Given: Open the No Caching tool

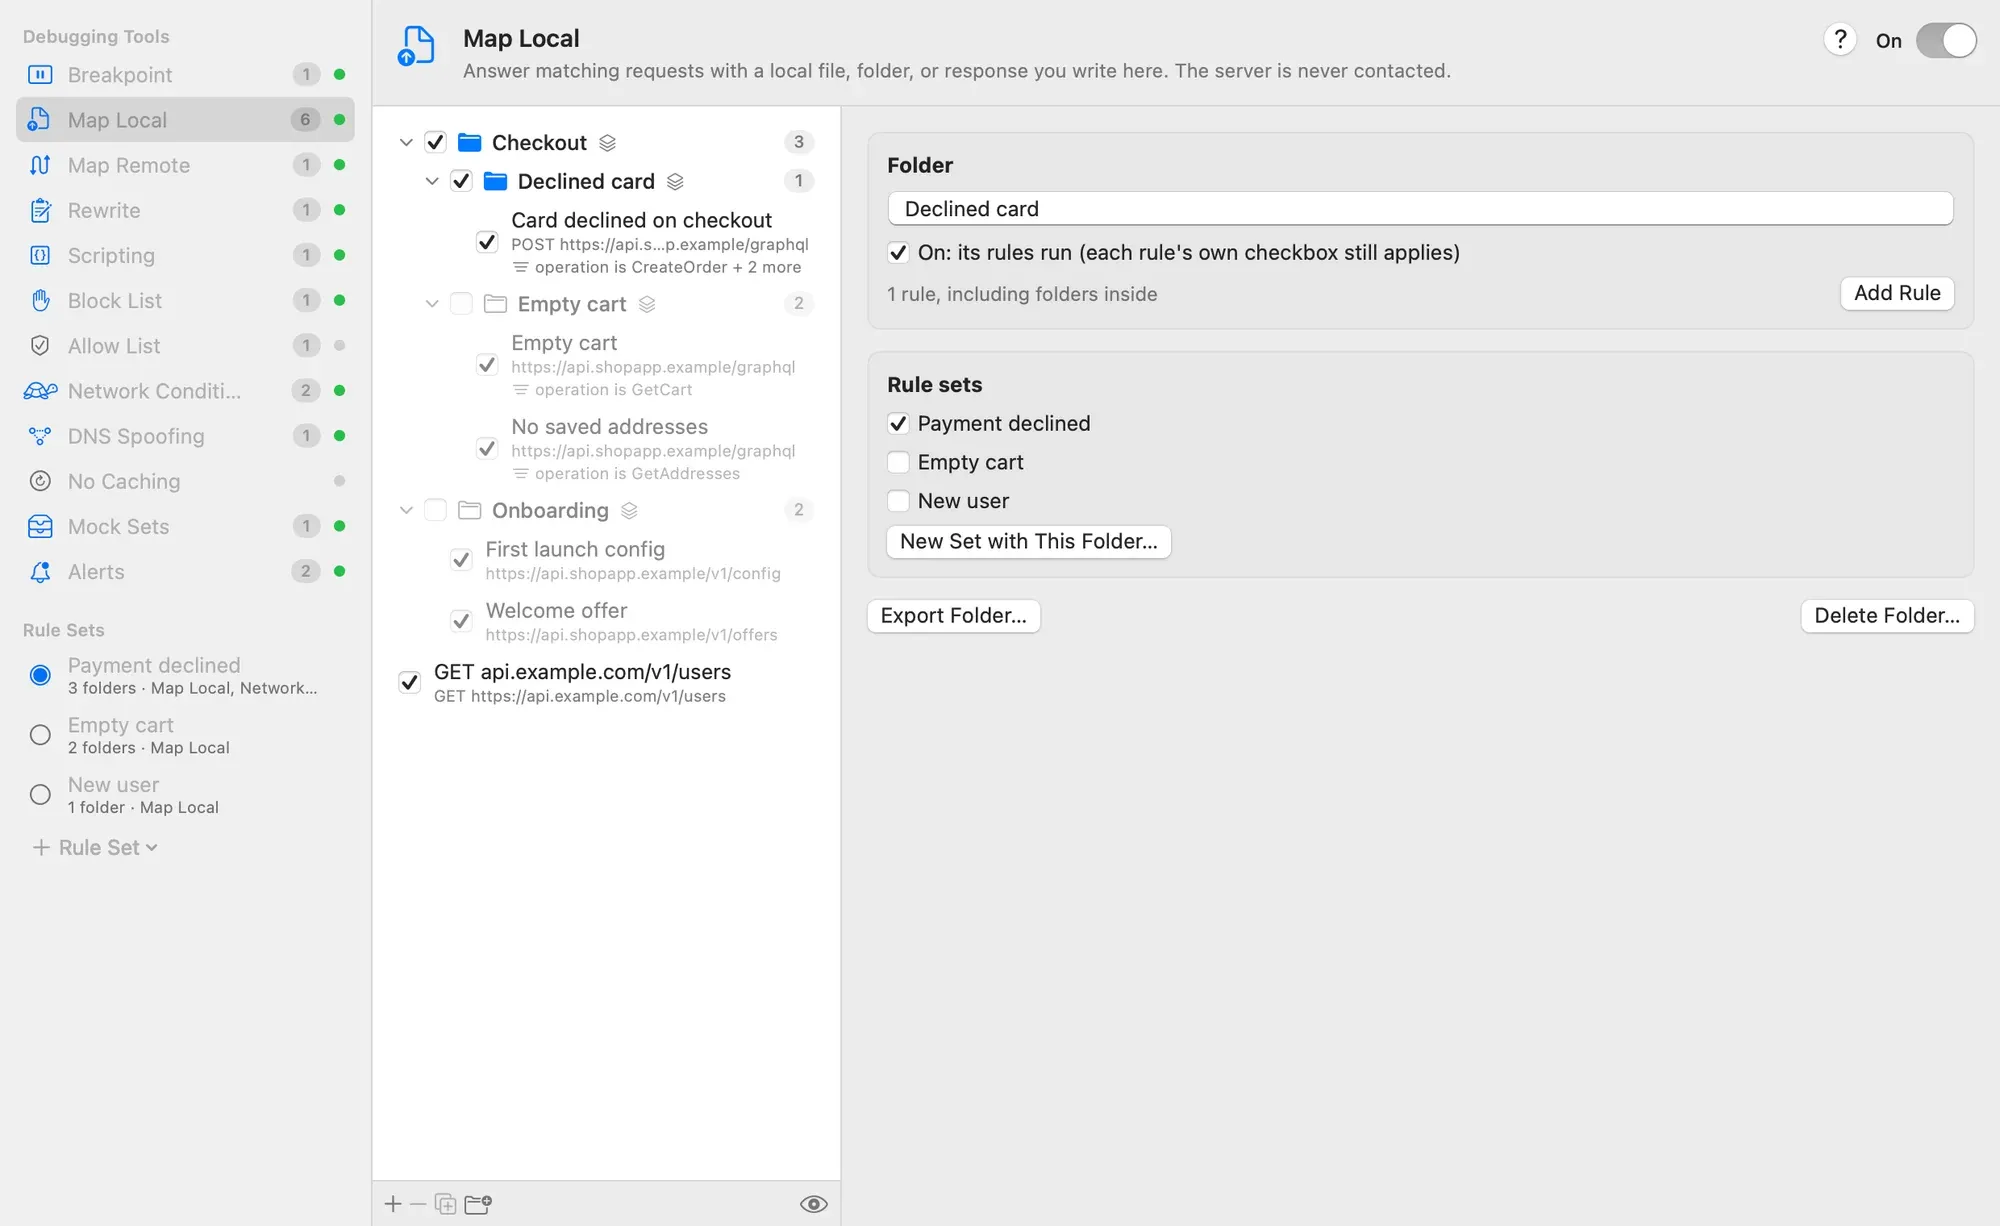Looking at the screenshot, I should (185, 481).
